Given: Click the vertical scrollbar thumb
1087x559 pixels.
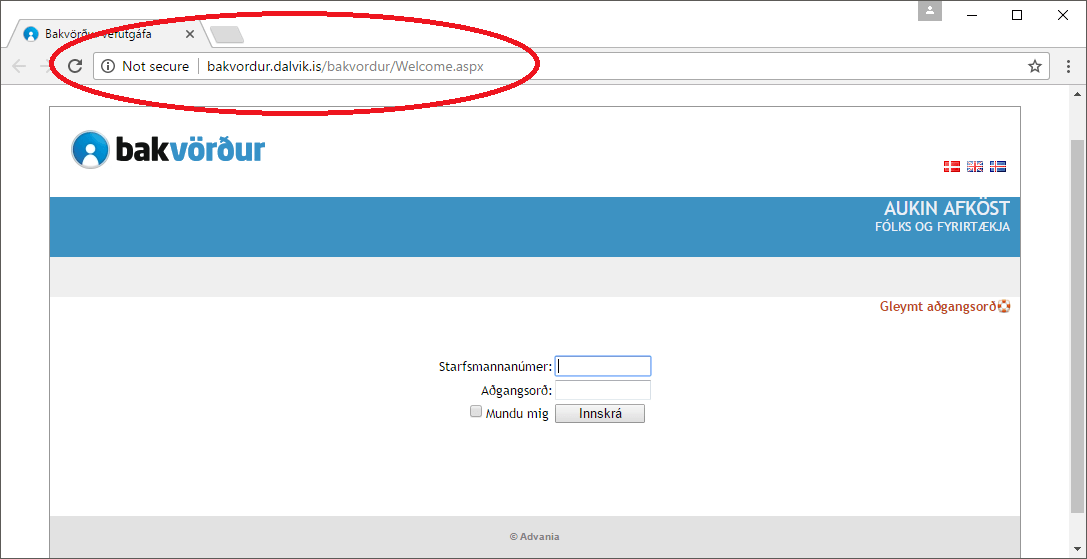Looking at the screenshot, I should pos(1079,328).
